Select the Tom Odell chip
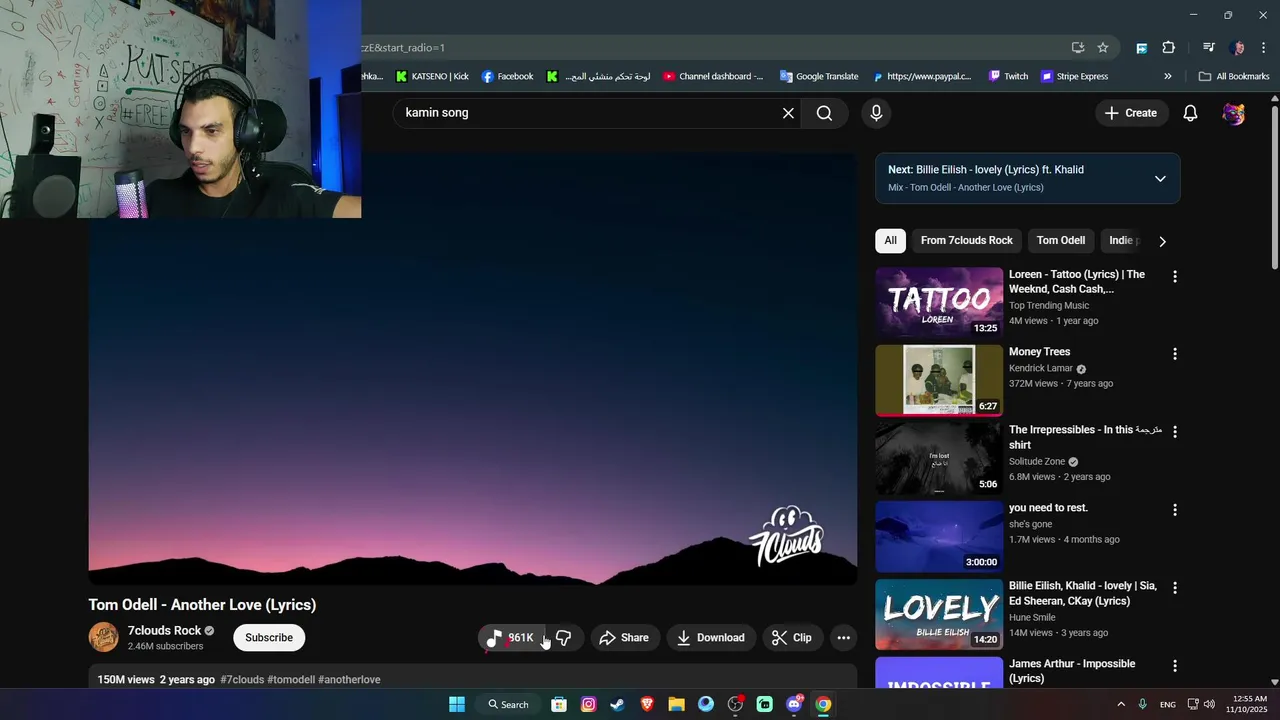The width and height of the screenshot is (1280, 720). (x=1061, y=241)
